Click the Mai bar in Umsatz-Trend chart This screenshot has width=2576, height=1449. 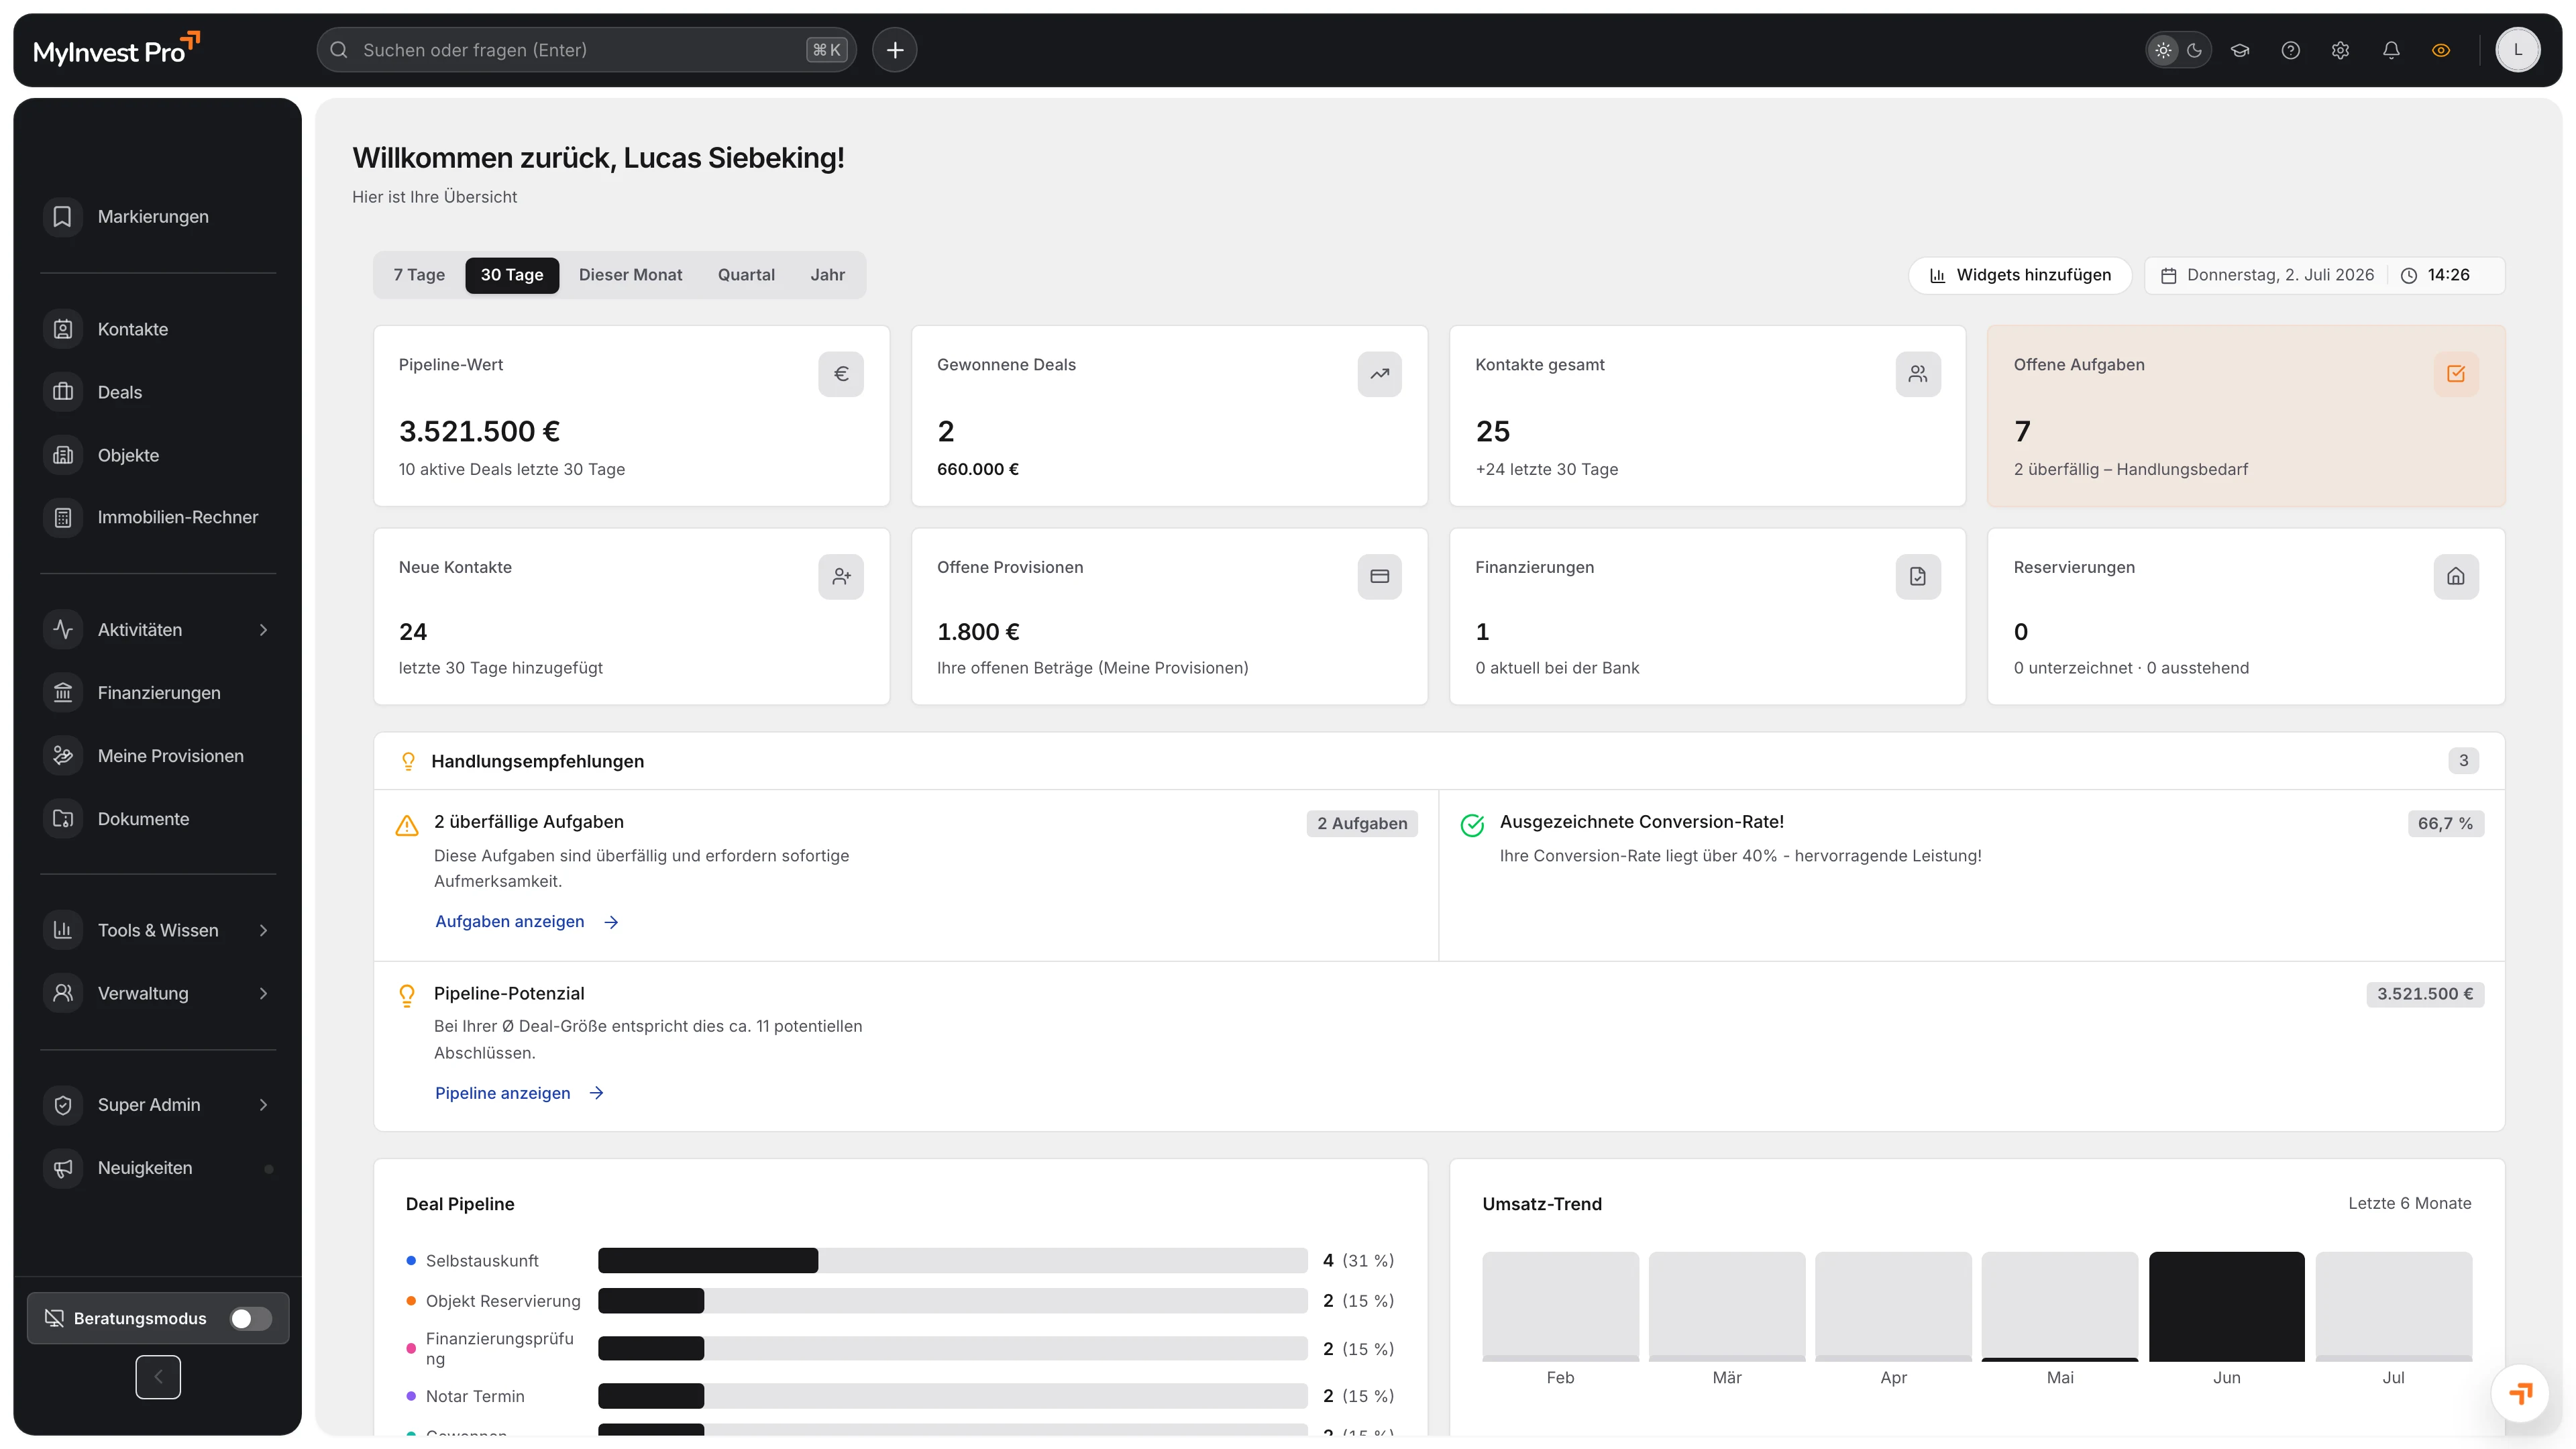tap(2059, 1306)
